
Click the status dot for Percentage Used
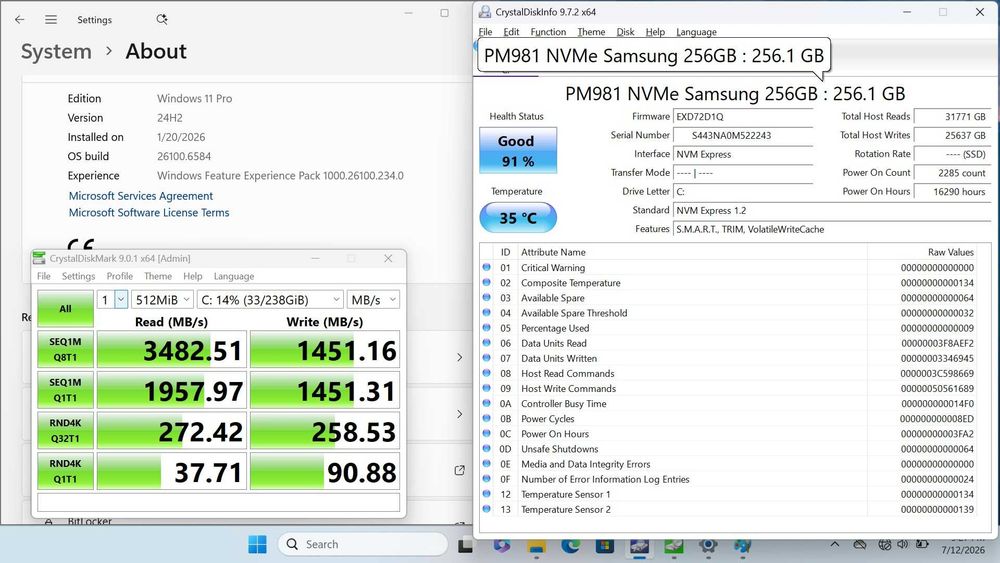coord(487,328)
